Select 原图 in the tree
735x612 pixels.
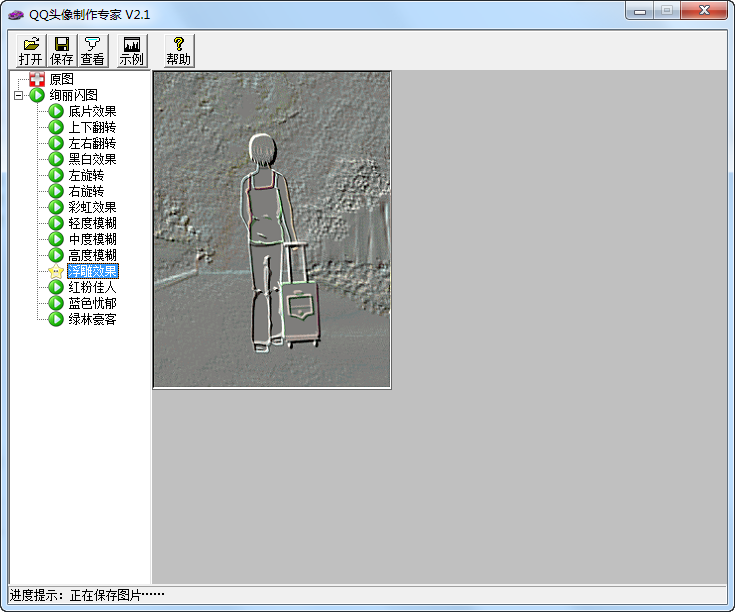pyautogui.click(x=61, y=79)
